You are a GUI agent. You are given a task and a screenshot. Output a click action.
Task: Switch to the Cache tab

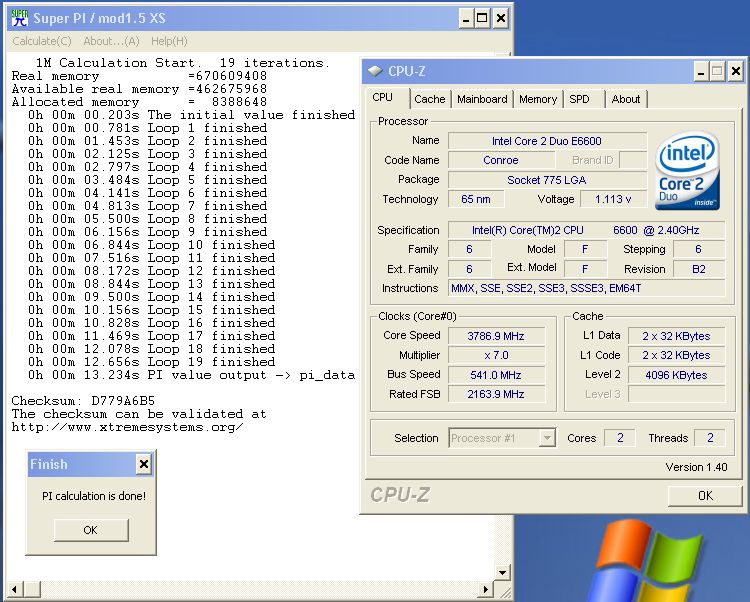pyautogui.click(x=430, y=99)
